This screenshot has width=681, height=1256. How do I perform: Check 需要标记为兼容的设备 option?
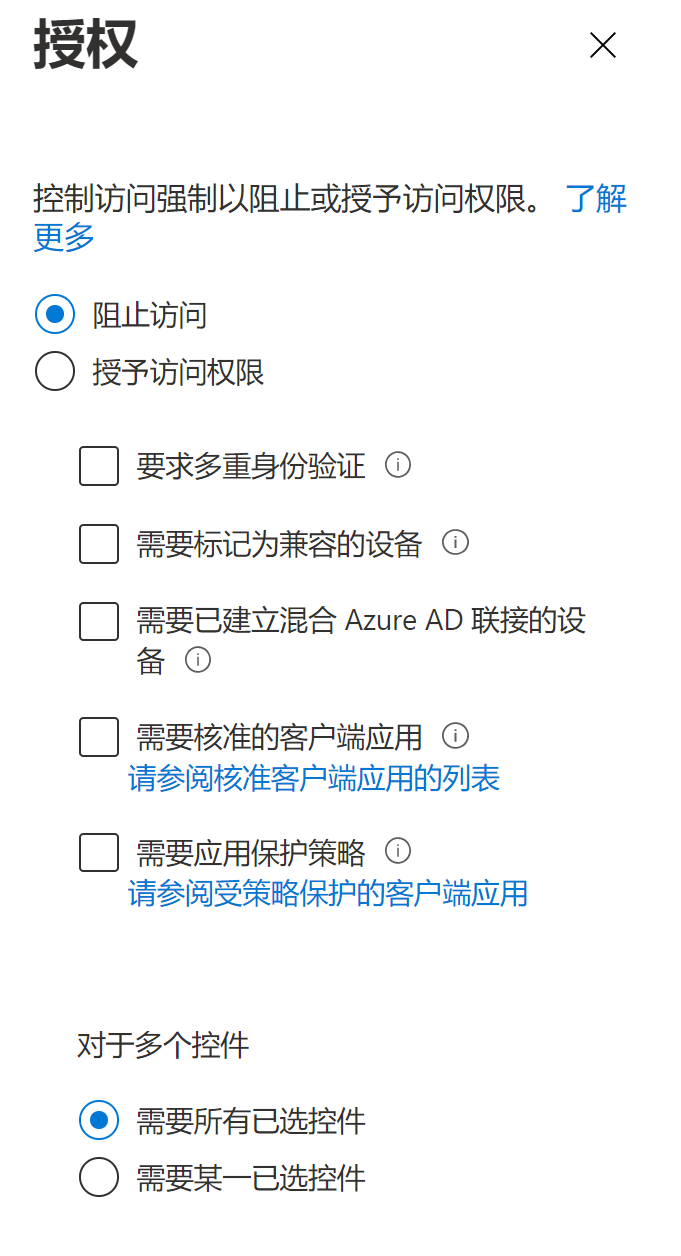99,544
